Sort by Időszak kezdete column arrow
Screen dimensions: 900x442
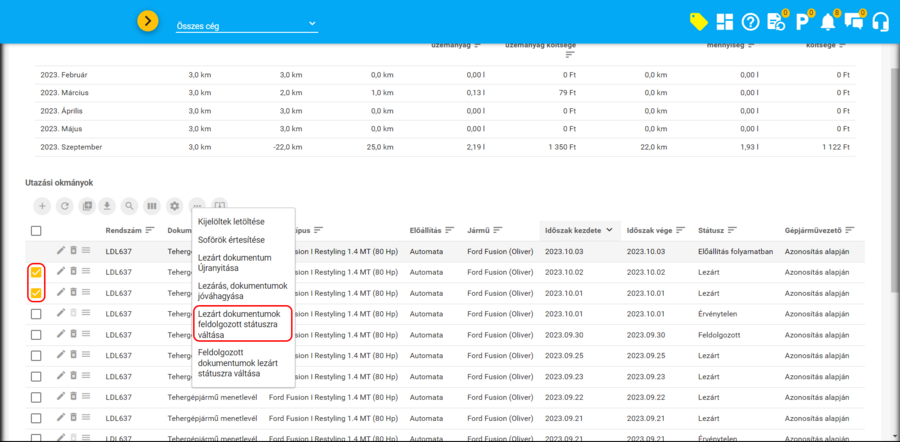608,230
